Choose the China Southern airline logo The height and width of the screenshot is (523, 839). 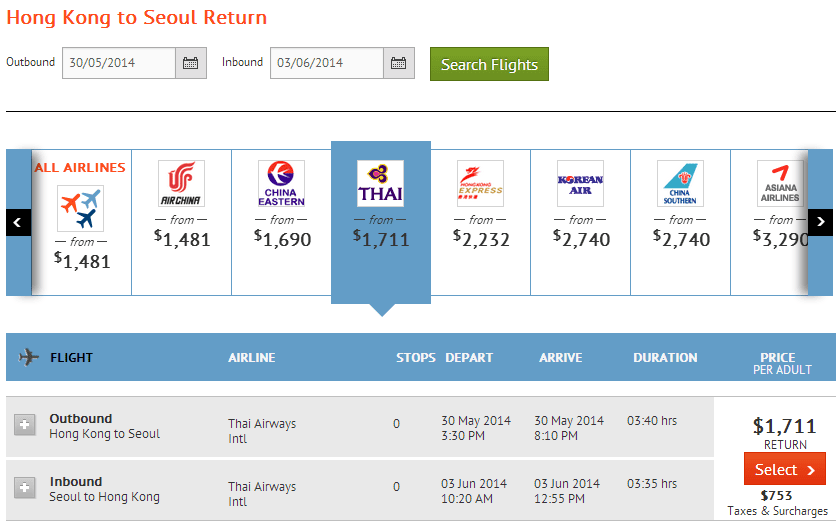[x=680, y=184]
